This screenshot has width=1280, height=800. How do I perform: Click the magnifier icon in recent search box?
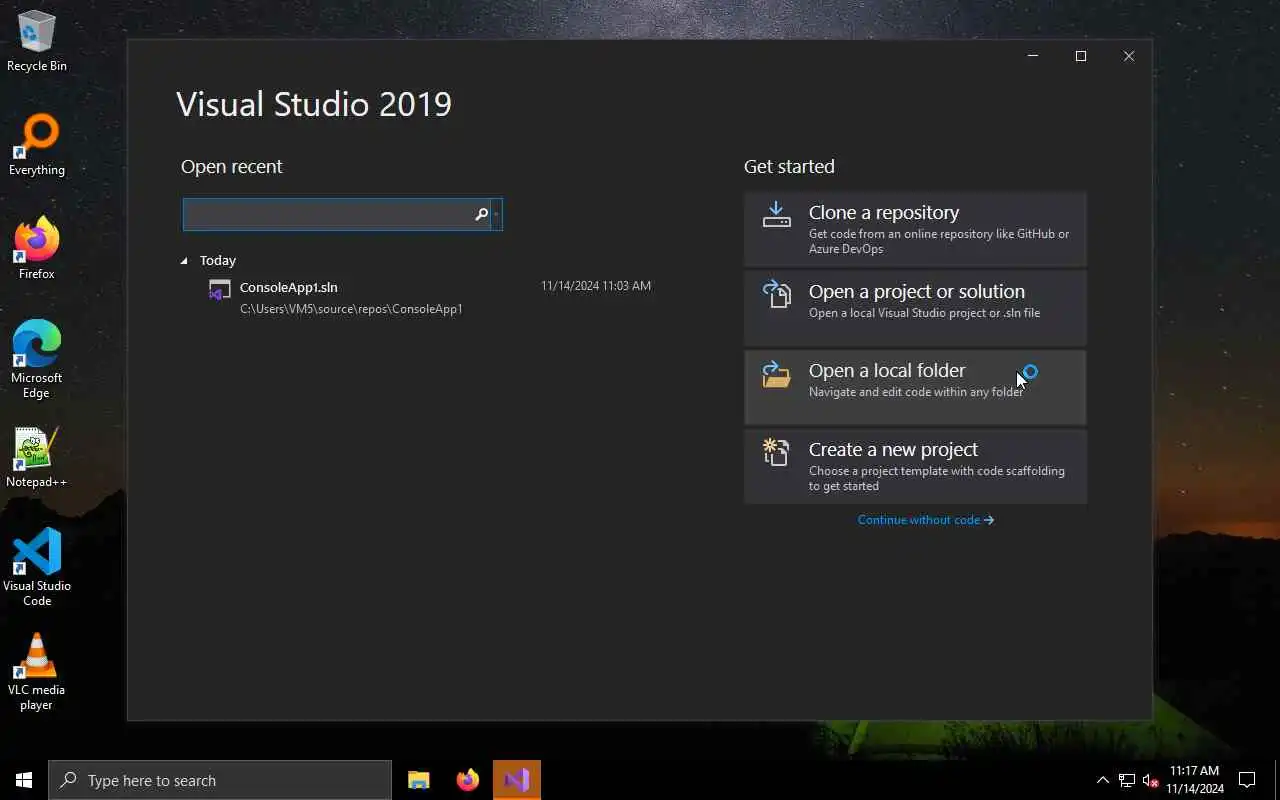pyautogui.click(x=481, y=214)
